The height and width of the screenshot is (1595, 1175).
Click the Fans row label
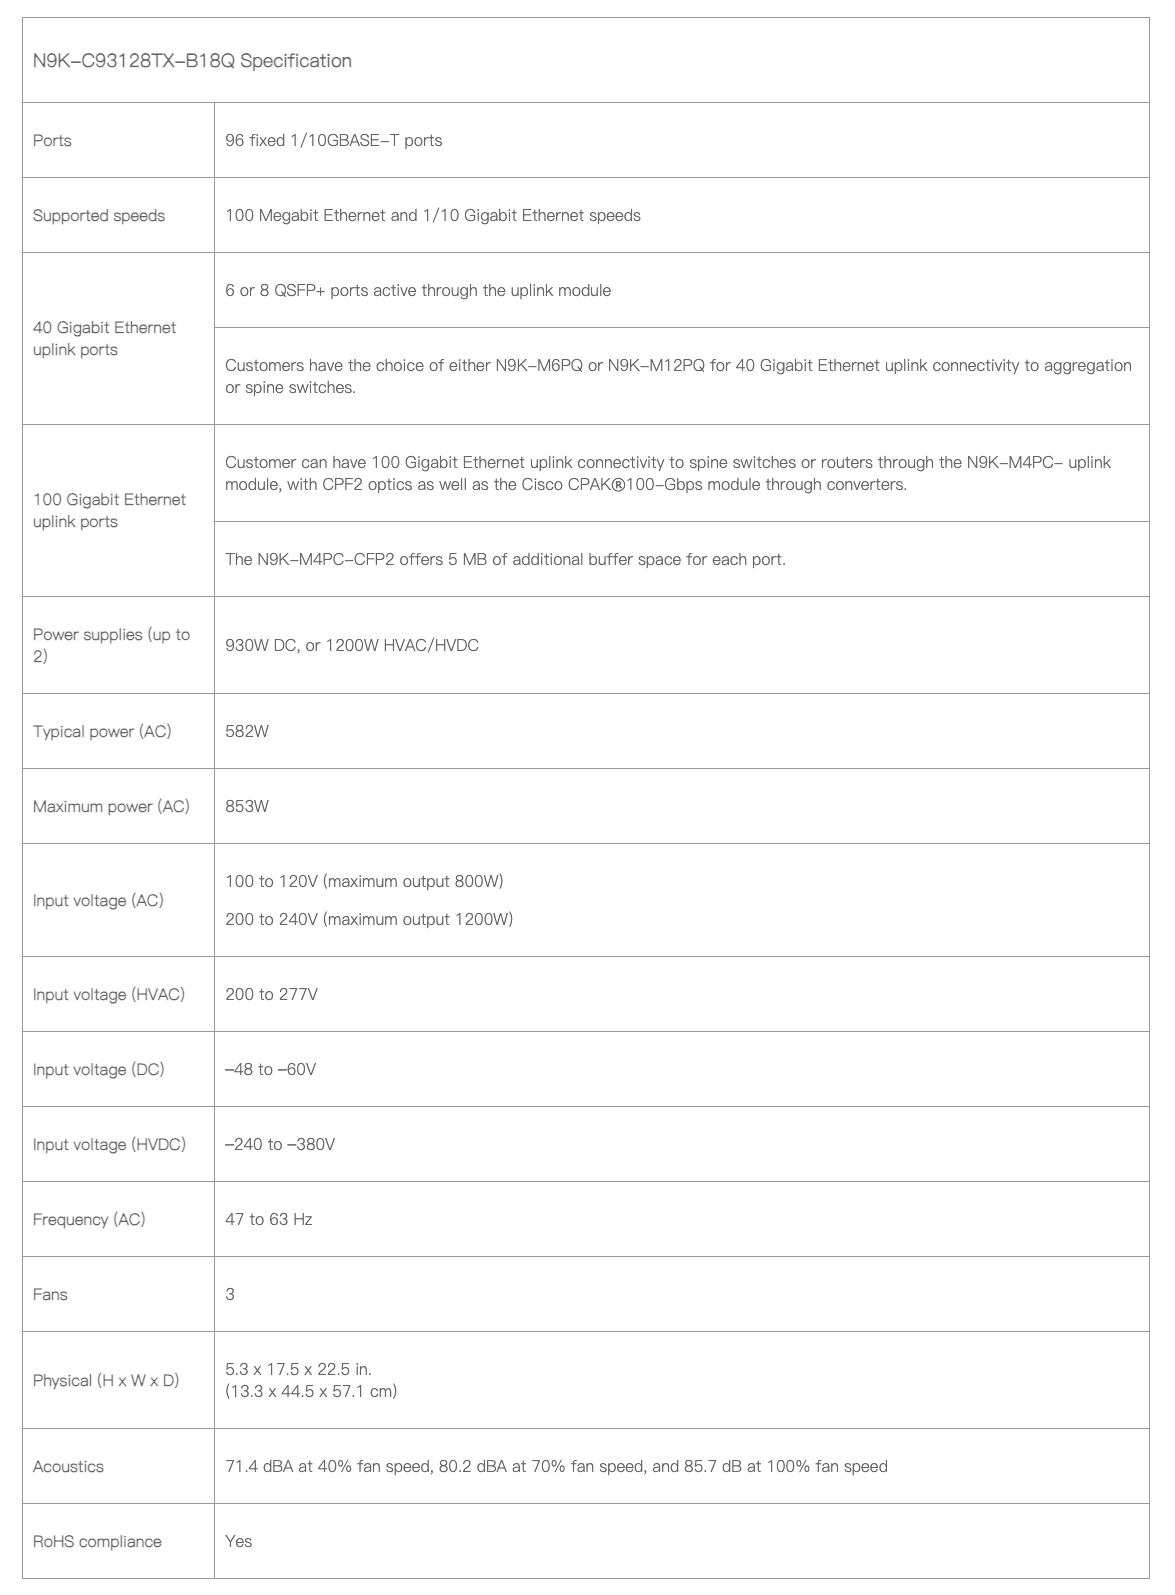50,1294
